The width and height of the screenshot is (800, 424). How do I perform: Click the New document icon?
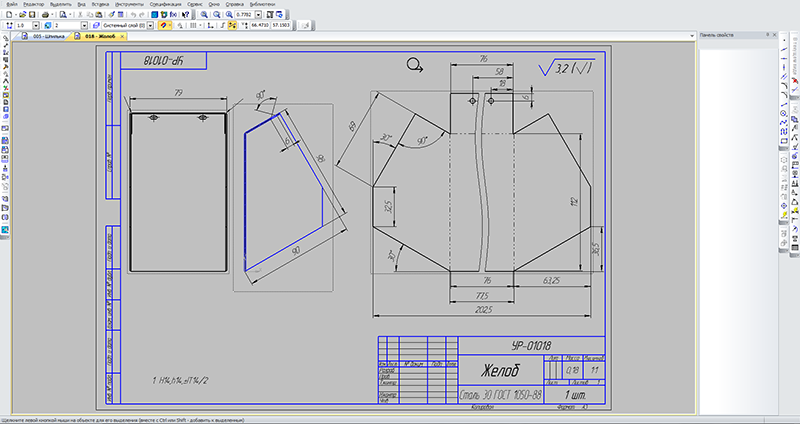(x=7, y=15)
